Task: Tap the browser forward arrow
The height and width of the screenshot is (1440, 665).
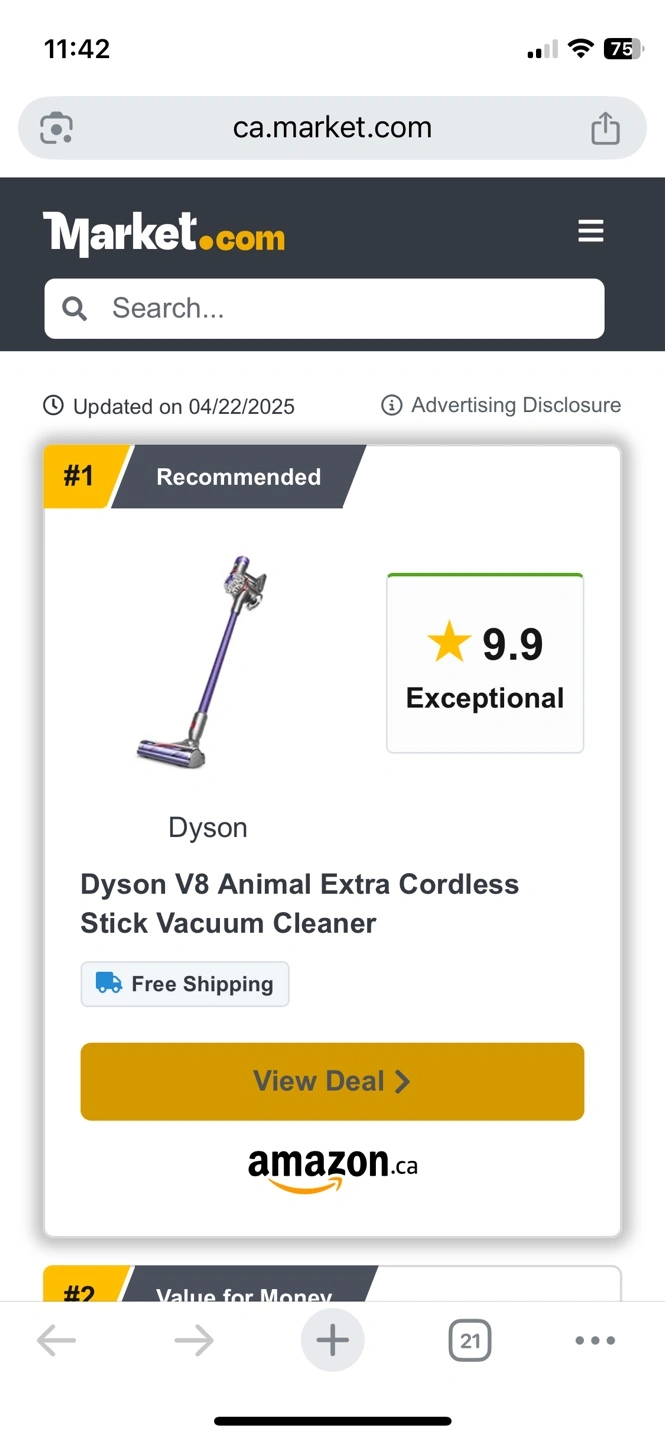Action: [x=194, y=1340]
